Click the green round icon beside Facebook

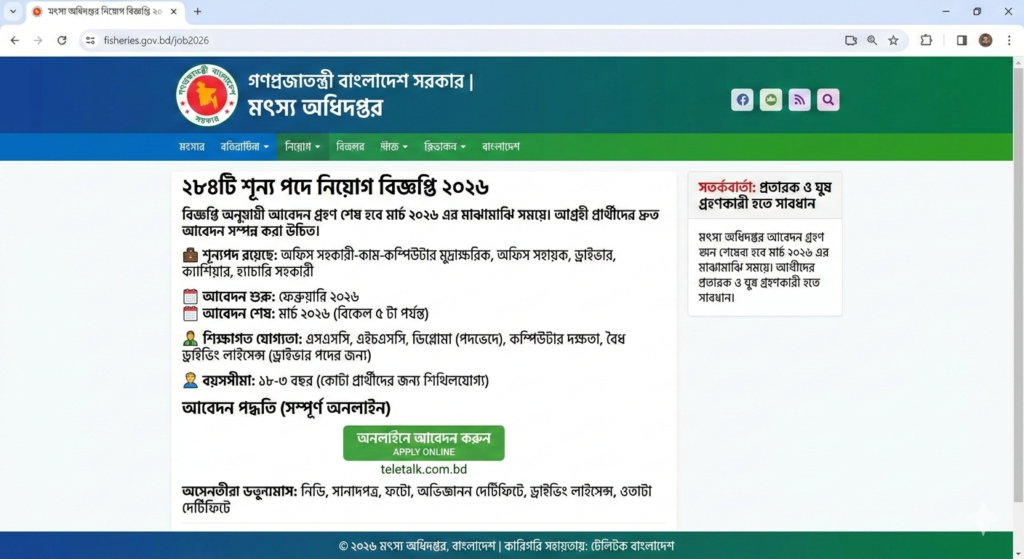point(771,100)
